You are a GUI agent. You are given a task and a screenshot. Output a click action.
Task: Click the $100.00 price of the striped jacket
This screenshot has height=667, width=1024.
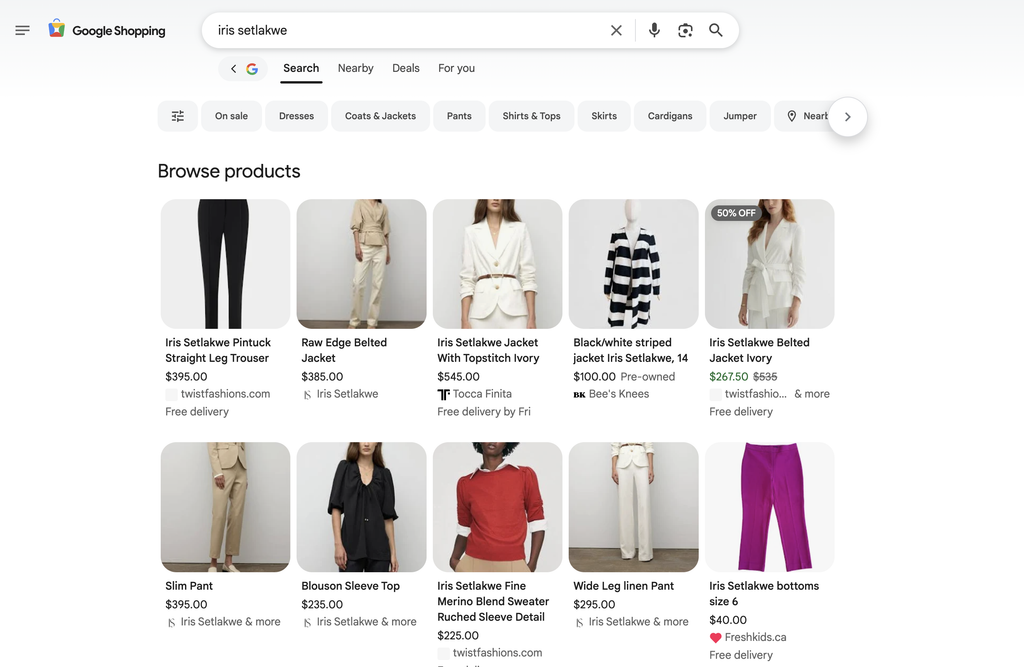[x=594, y=376]
